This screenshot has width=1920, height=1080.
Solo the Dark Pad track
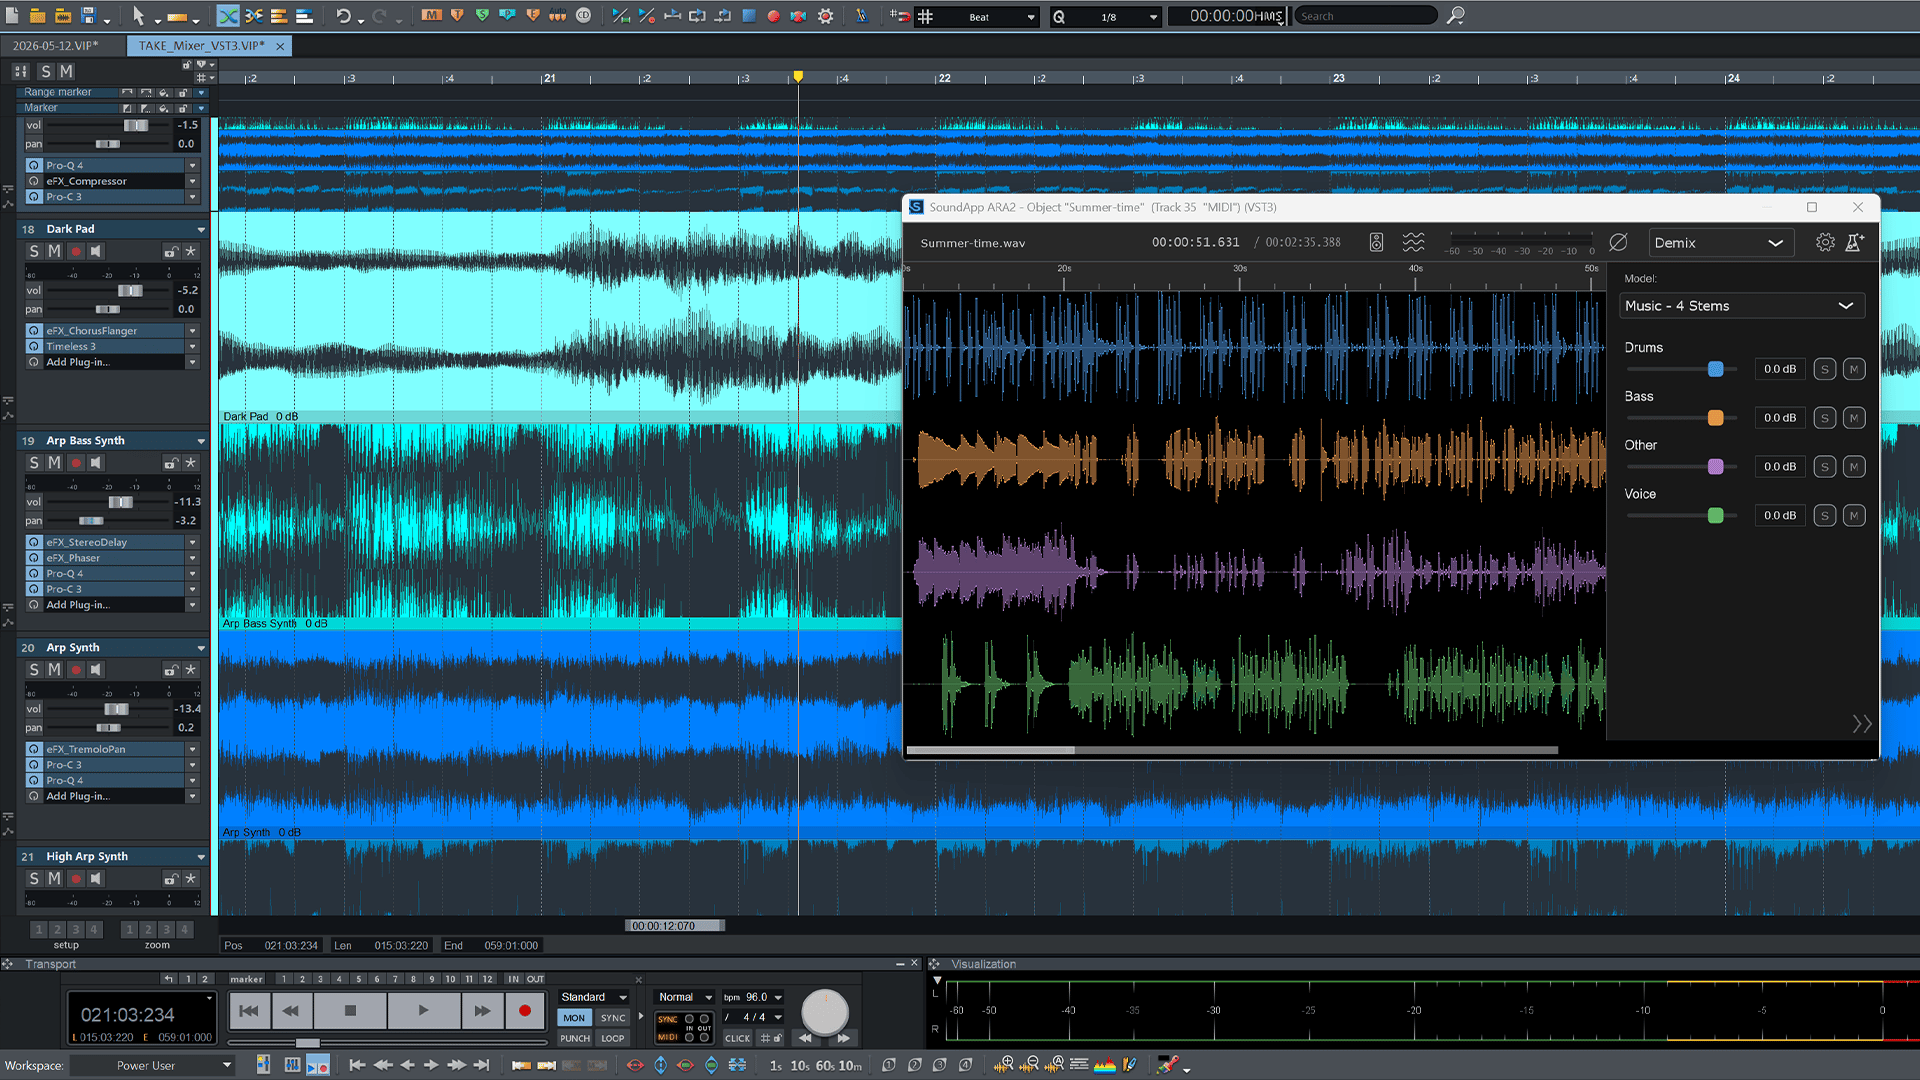[x=34, y=252]
